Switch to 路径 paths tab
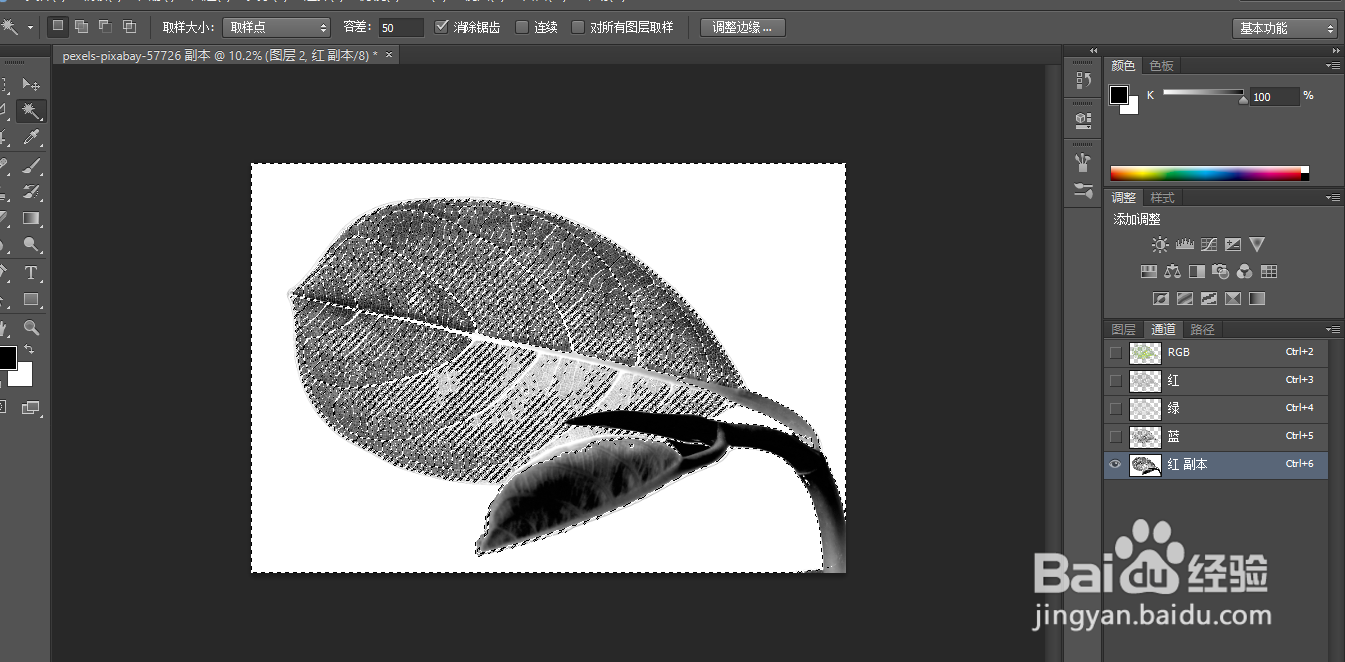Viewport: 1345px width, 662px height. click(x=1203, y=329)
